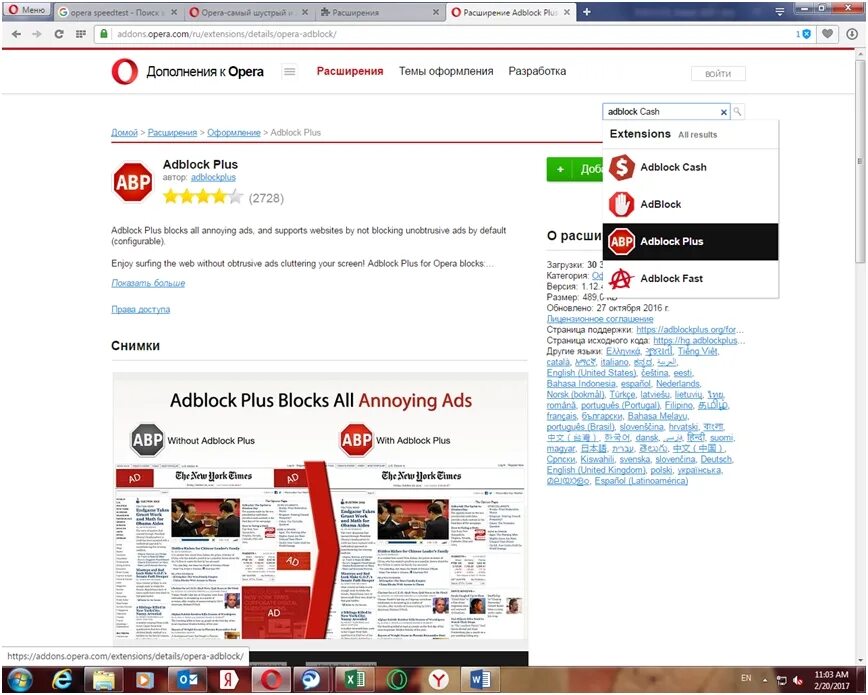The height and width of the screenshot is (695, 868).
Task: Select AdBlock search suggestion
Action: click(x=690, y=204)
